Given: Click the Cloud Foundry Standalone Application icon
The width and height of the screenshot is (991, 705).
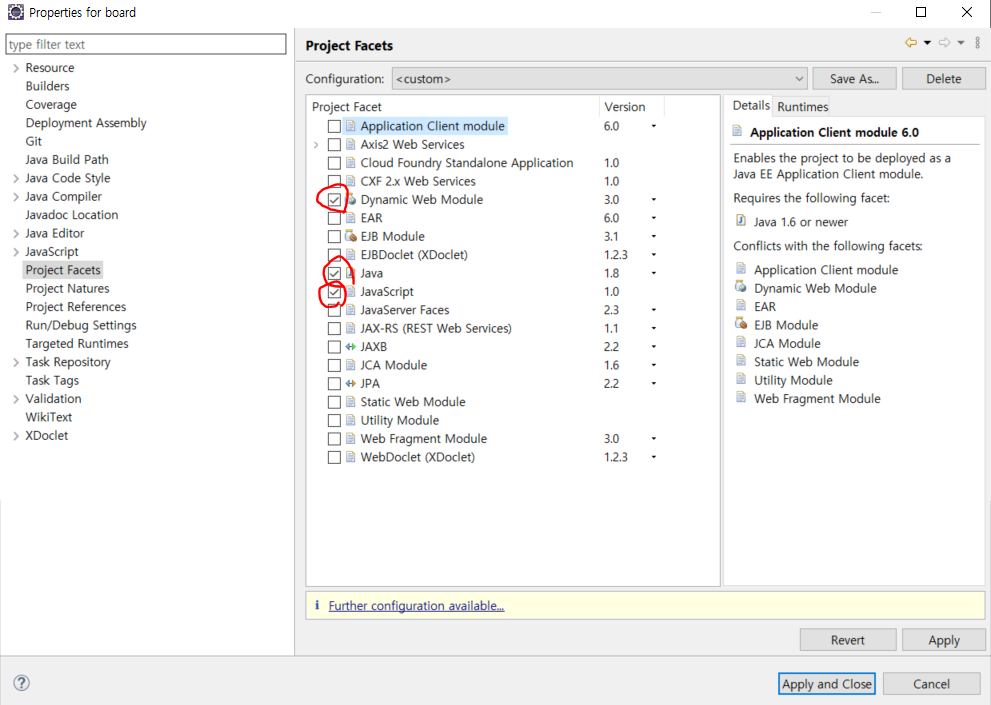Looking at the screenshot, I should 351,163.
